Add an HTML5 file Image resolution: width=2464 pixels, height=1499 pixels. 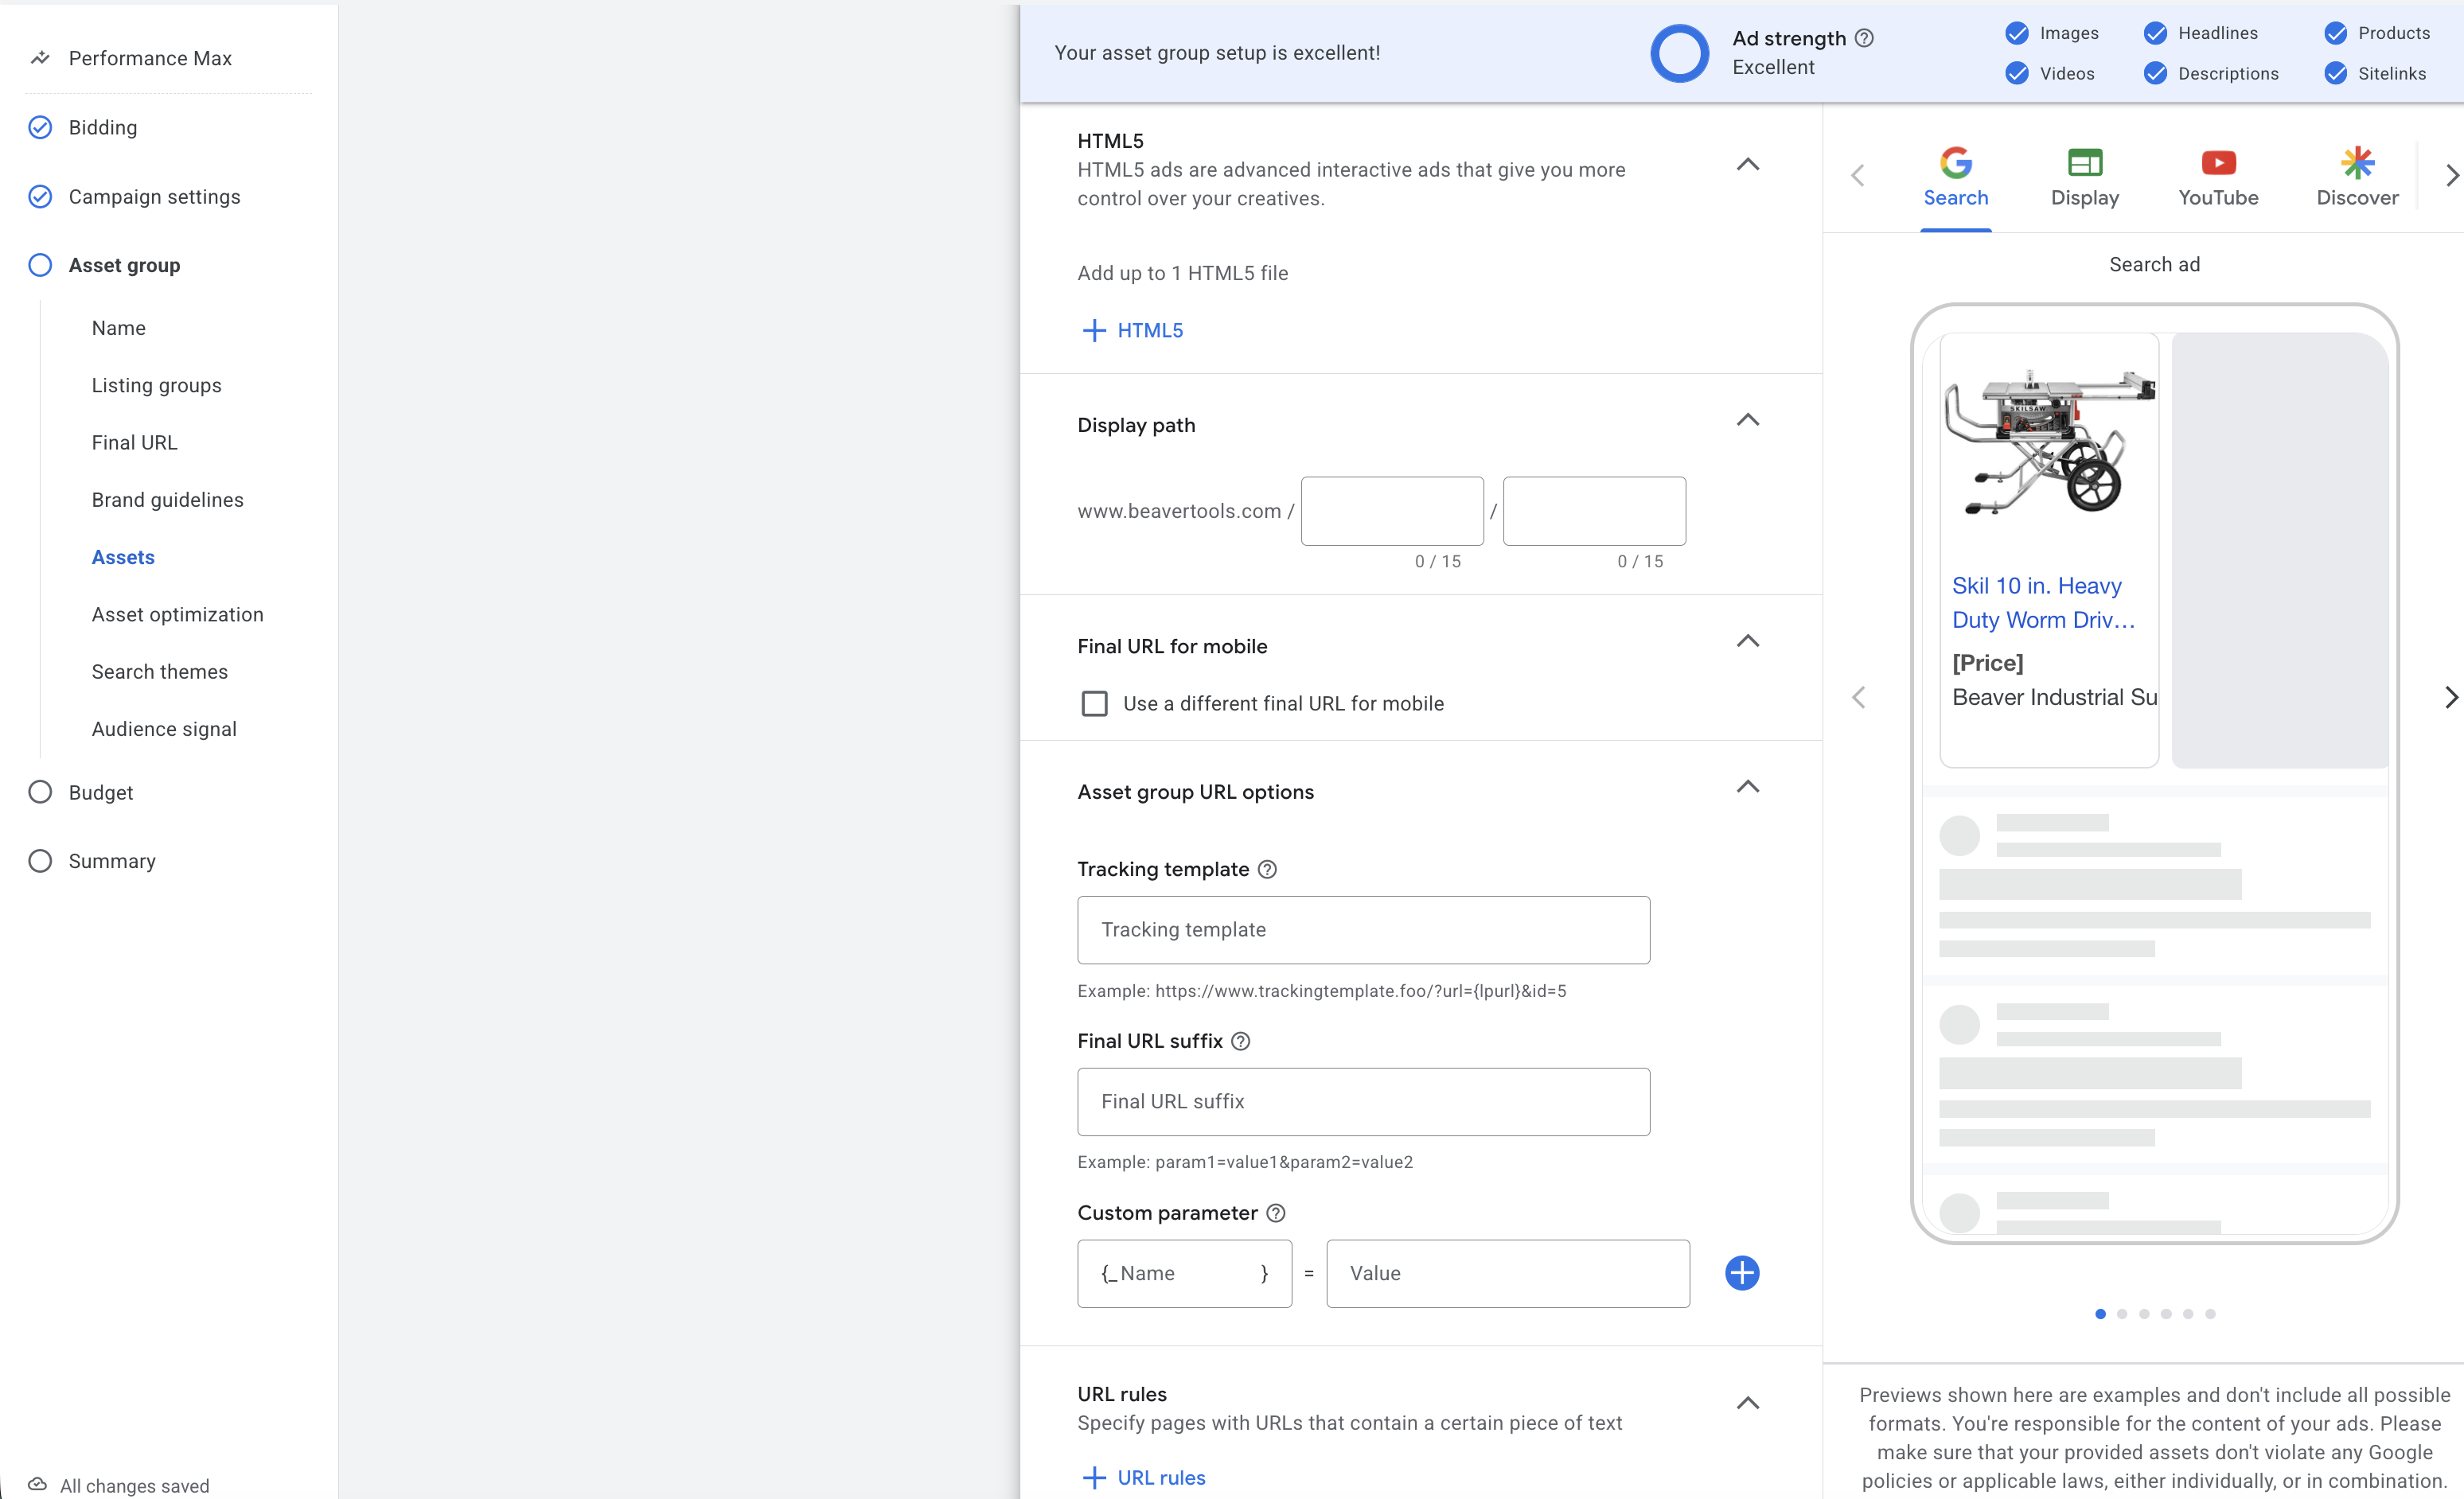(1132, 330)
